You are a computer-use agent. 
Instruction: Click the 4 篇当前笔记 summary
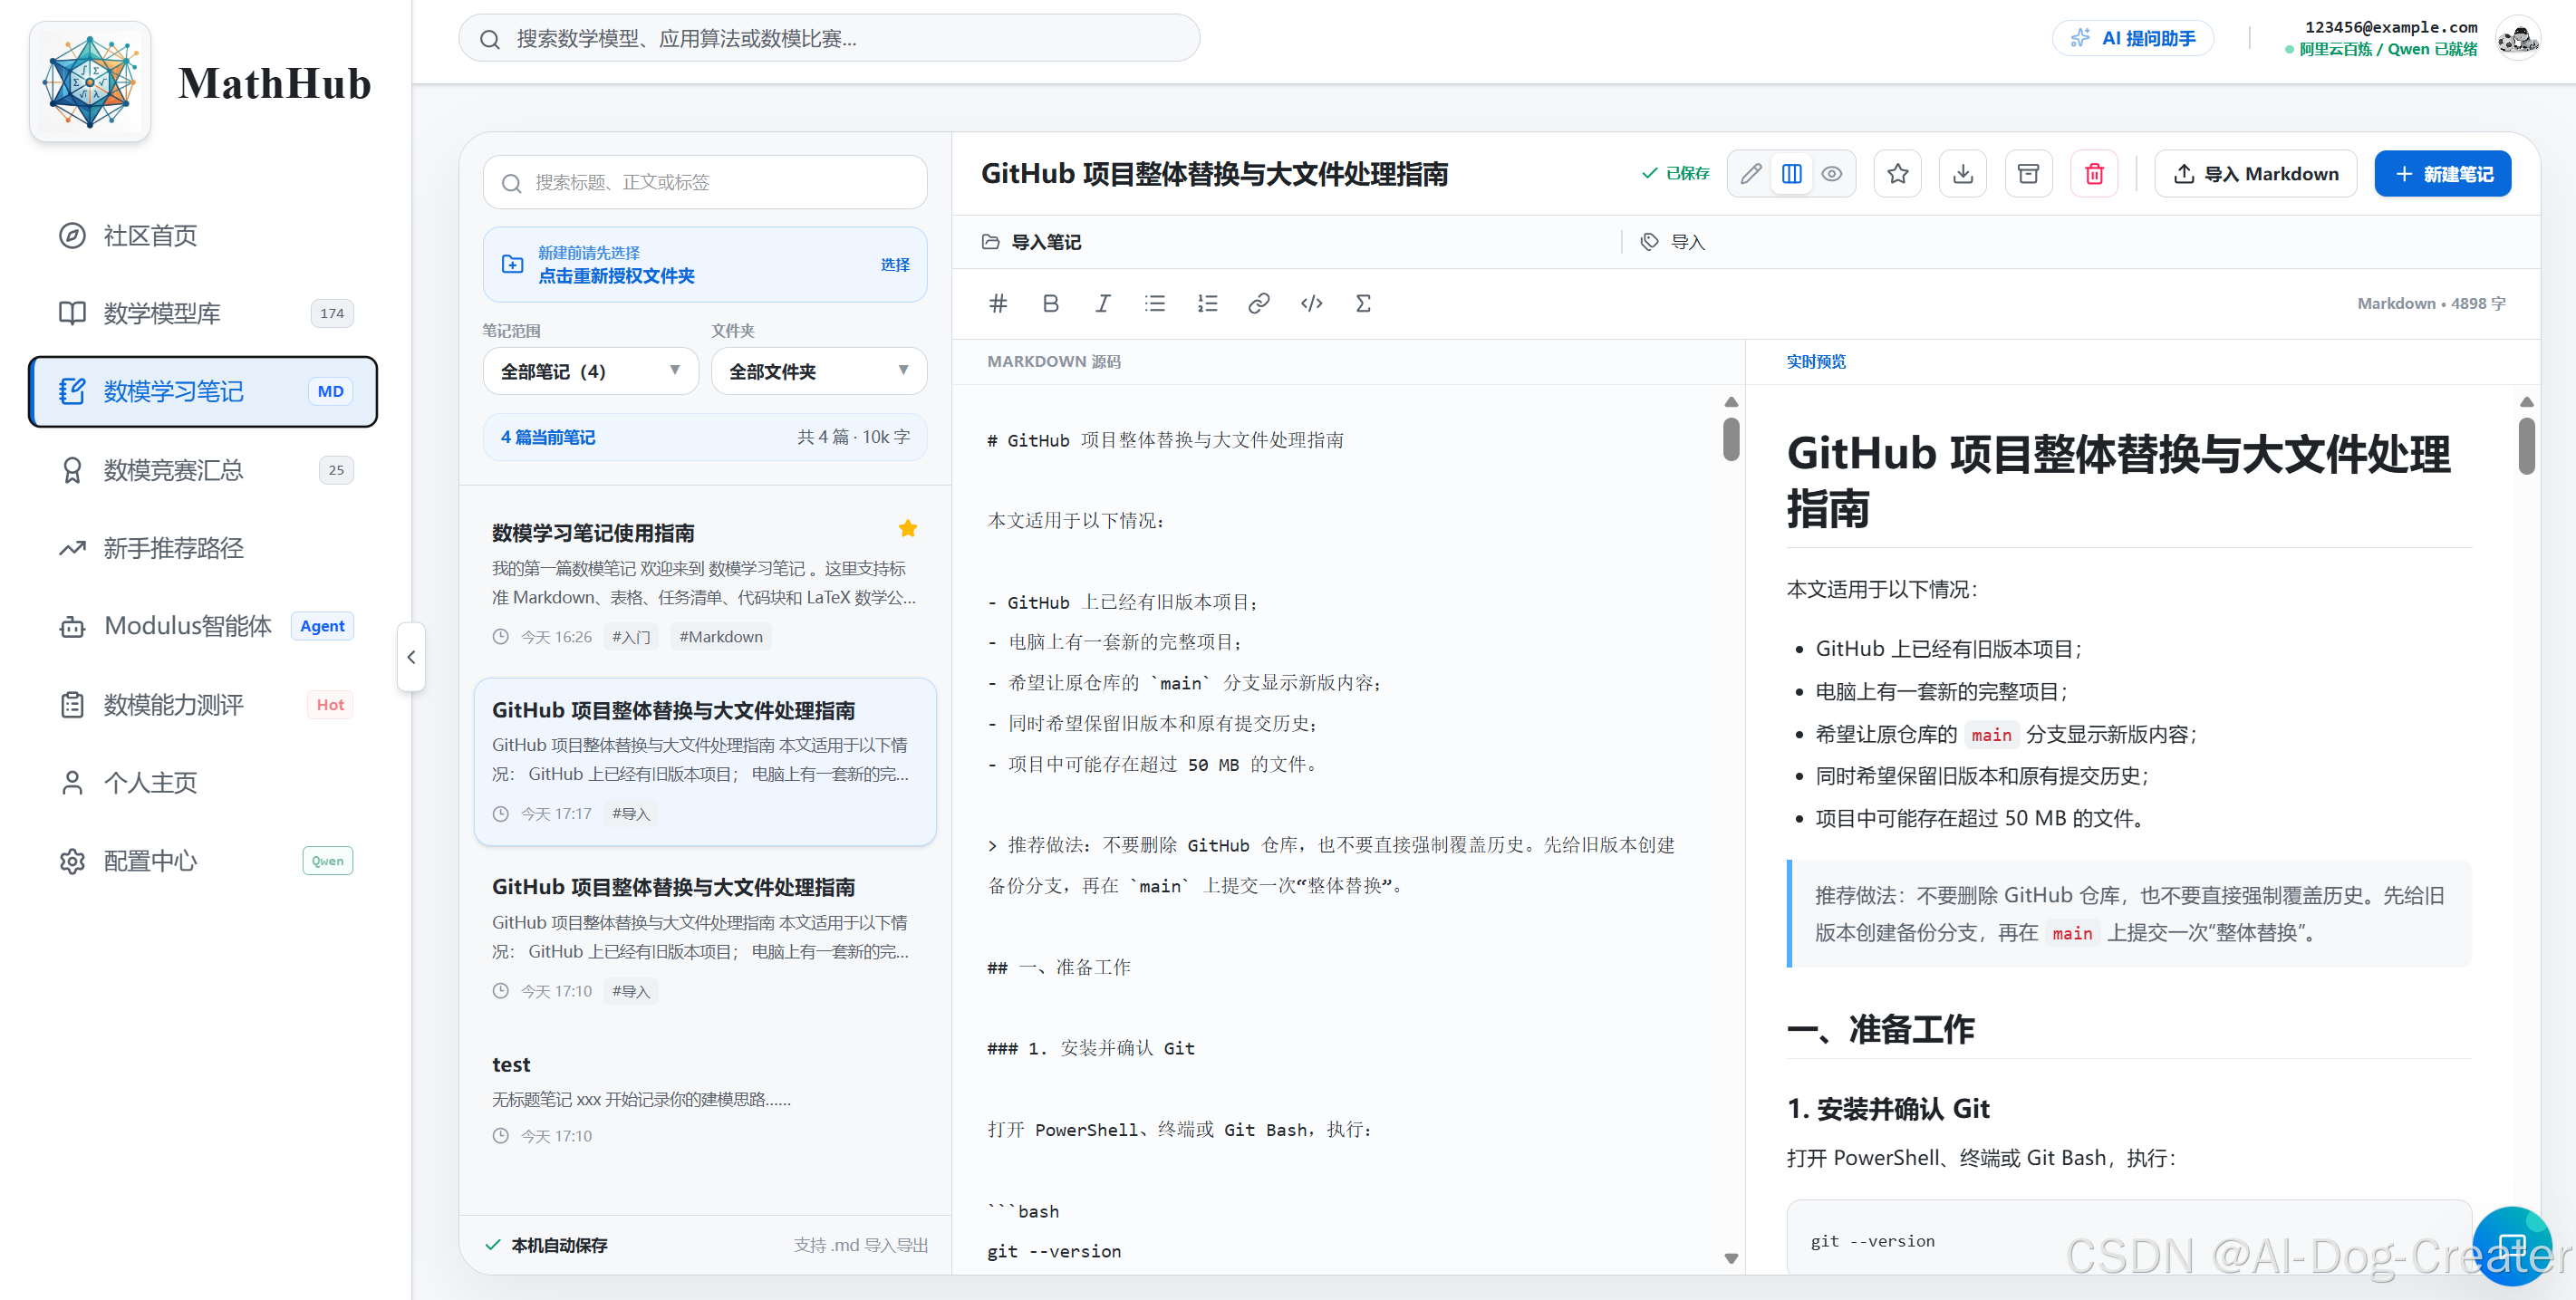click(x=548, y=437)
